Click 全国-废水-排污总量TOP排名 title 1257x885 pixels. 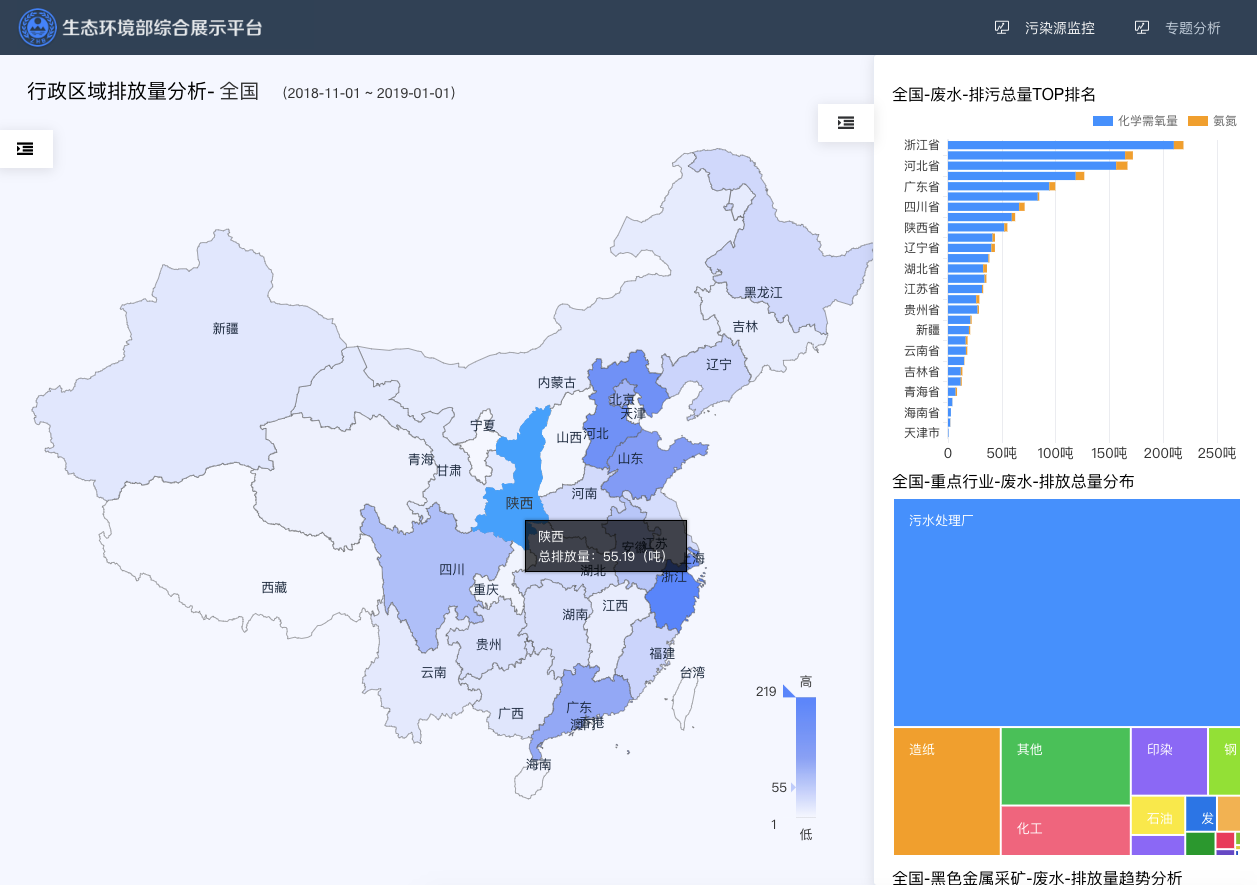pos(994,95)
